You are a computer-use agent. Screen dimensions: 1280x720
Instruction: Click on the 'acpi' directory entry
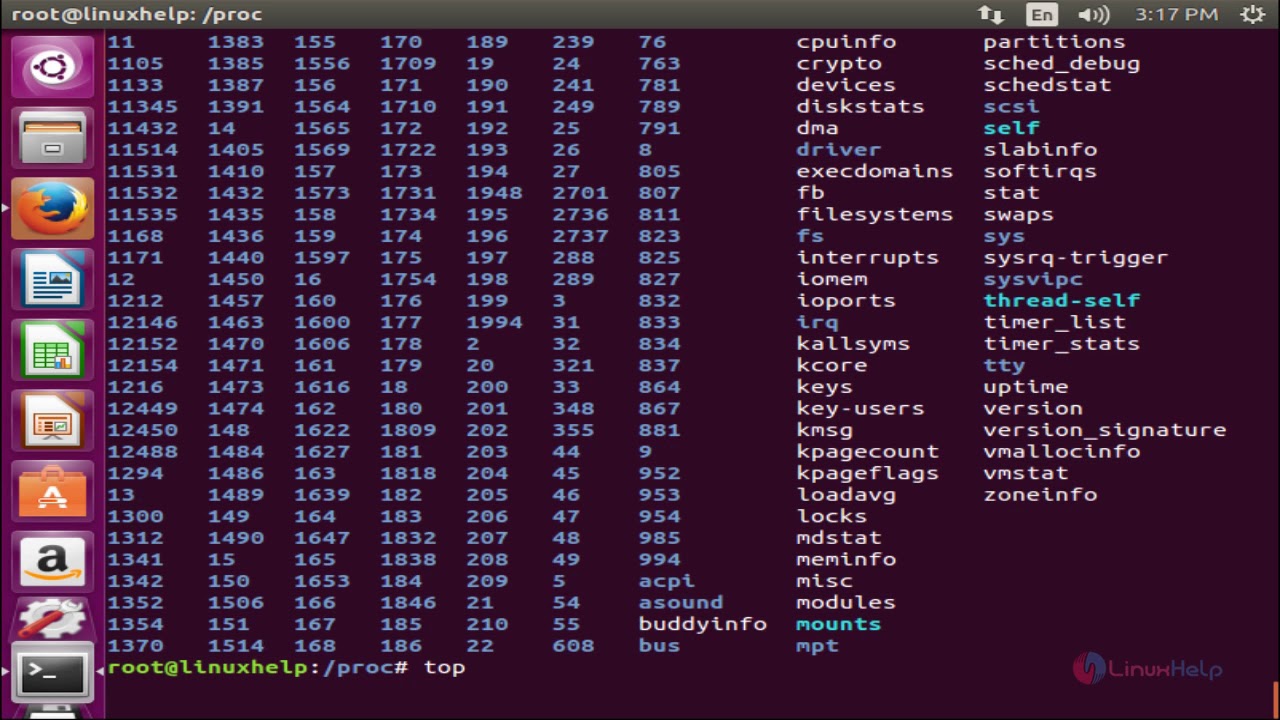[666, 581]
